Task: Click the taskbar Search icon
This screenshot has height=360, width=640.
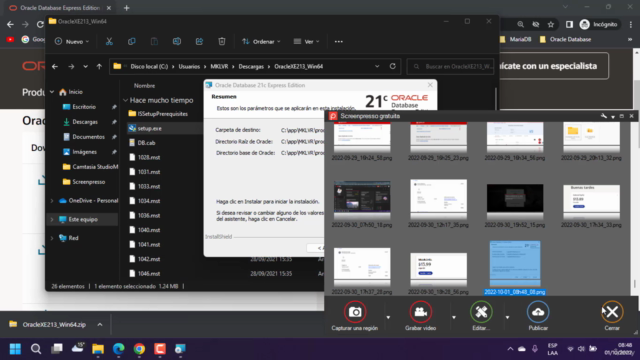Action: click(36, 349)
